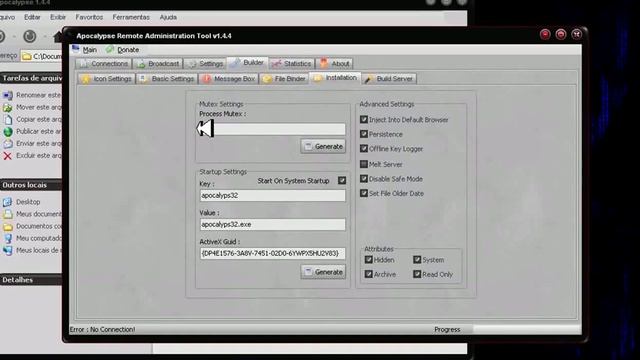Switch to Icon Settings sub-tab
The image size is (640, 360).
107,79
